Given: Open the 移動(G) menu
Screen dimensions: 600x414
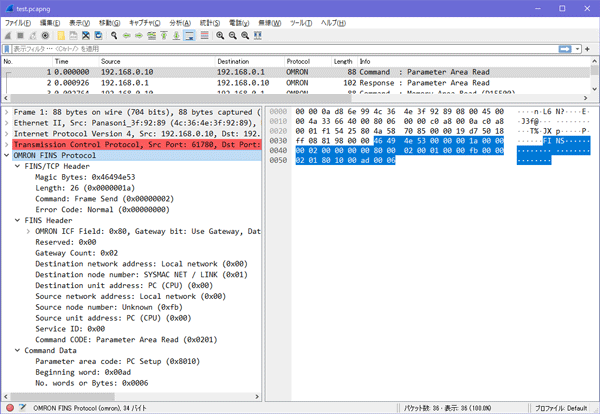Looking at the screenshot, I should (109, 23).
